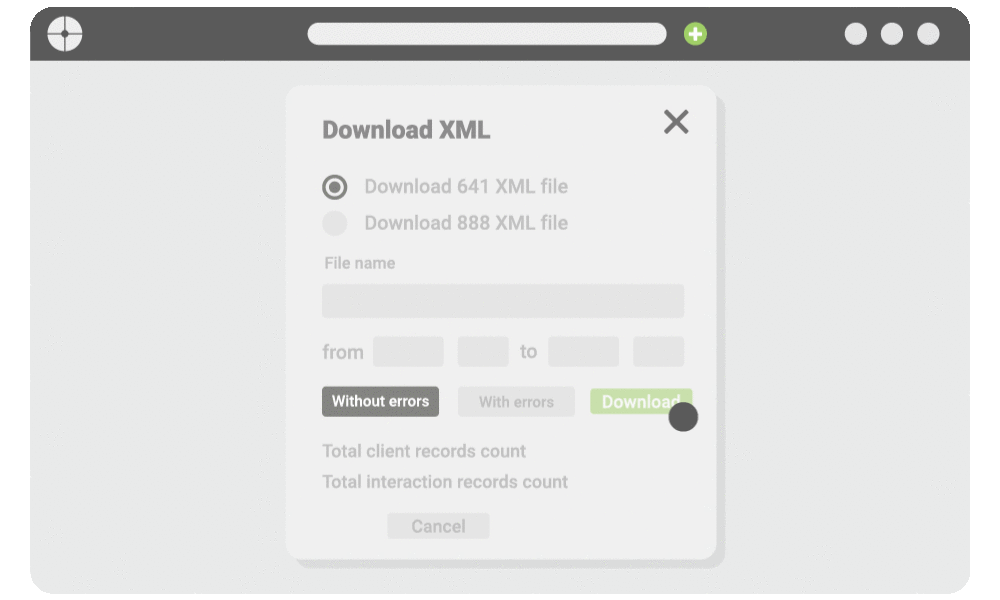Click the Download 641 XML file label

(466, 186)
